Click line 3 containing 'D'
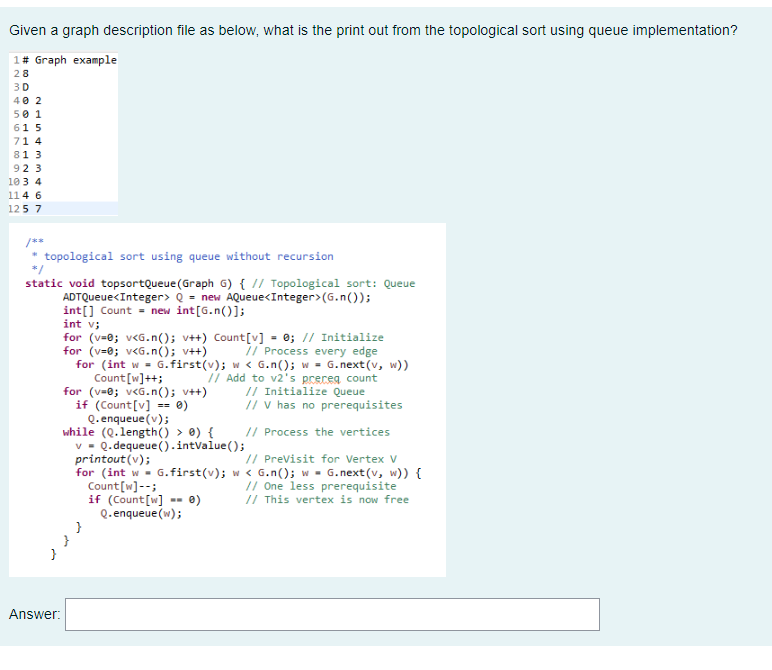This screenshot has height=670, width=772. coord(26,87)
